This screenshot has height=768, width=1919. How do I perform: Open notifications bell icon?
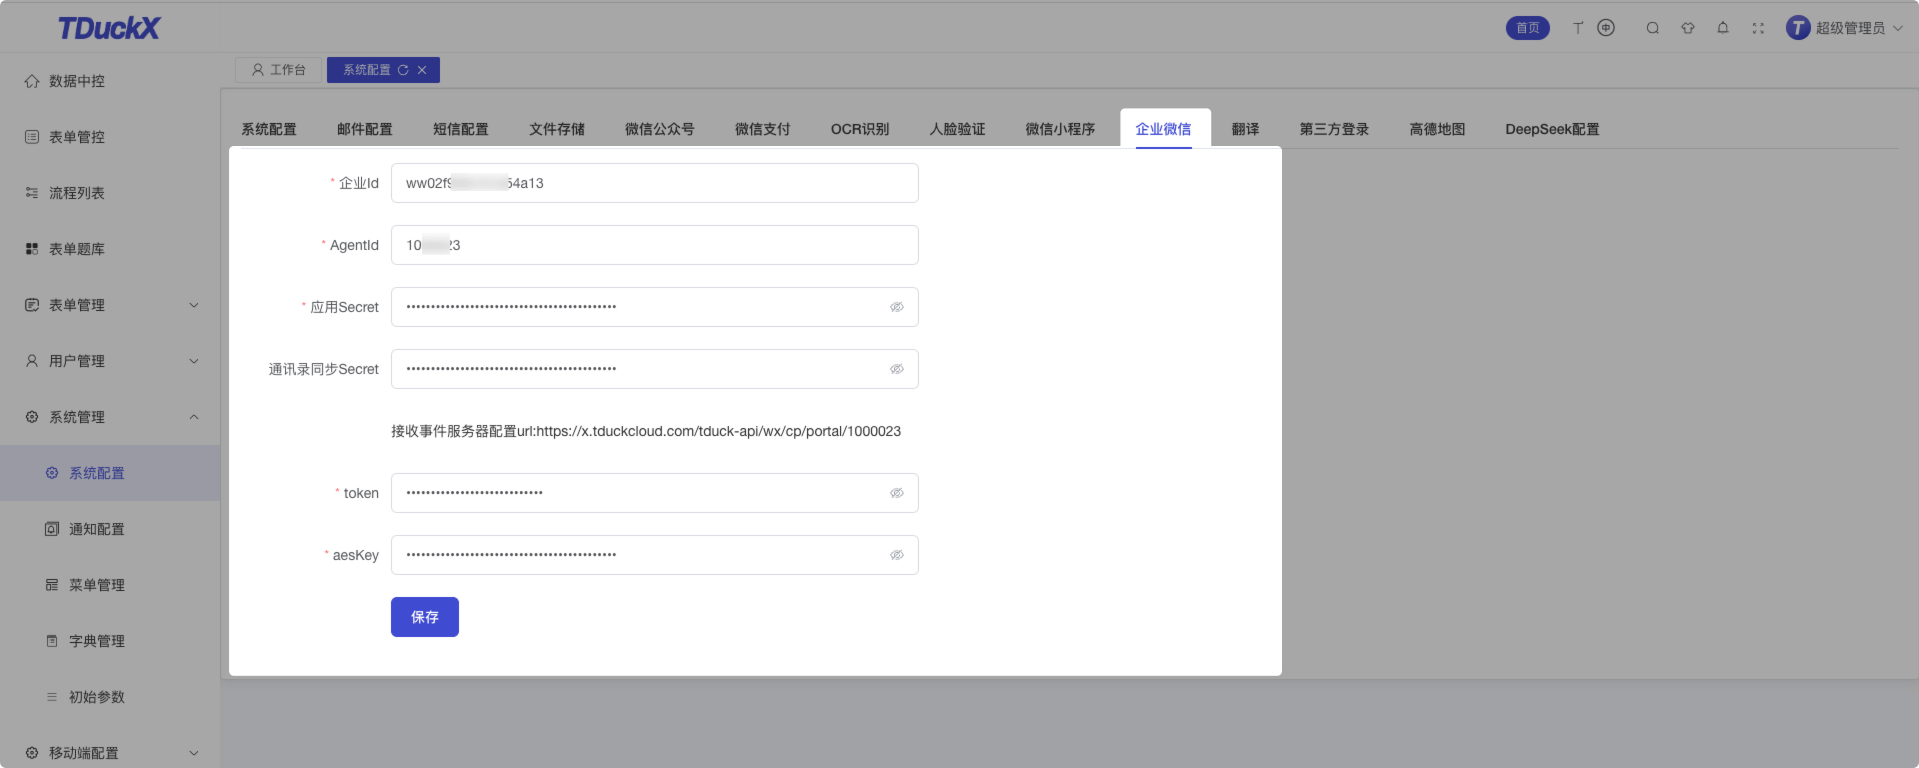(x=1723, y=28)
